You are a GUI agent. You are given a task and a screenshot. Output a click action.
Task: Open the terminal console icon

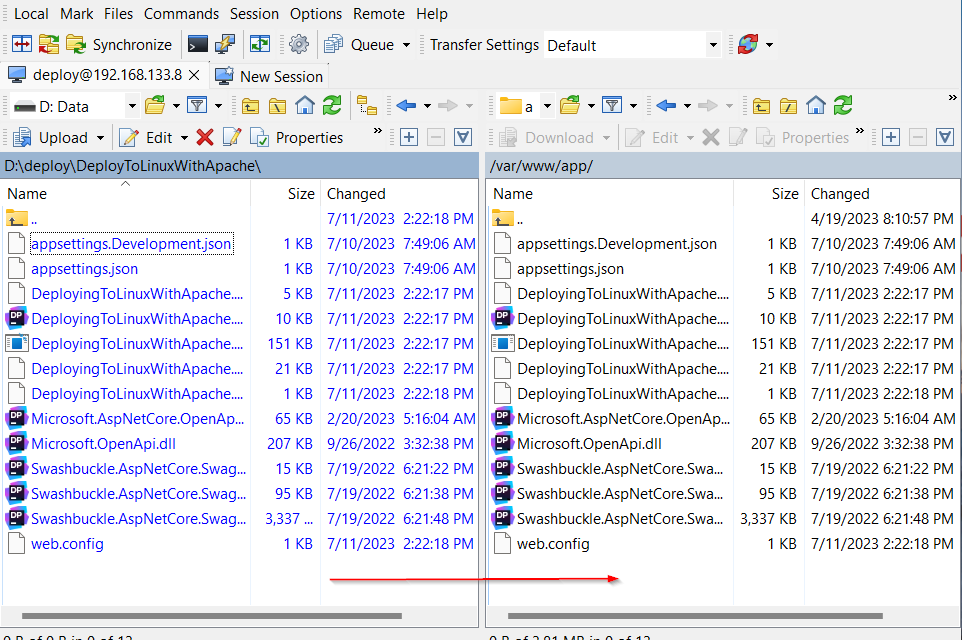point(198,45)
